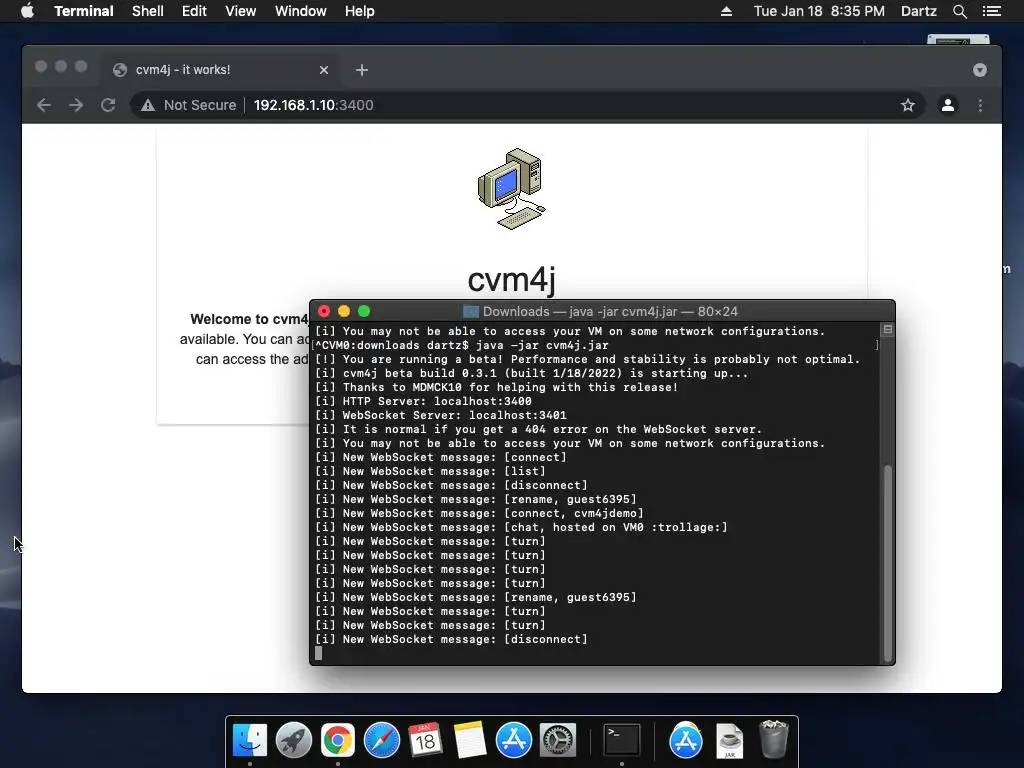Open the Trash in the Dock

coord(774,739)
